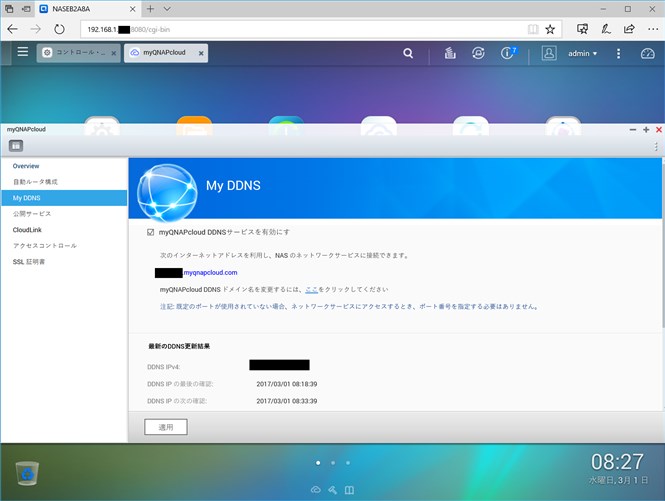Toggle myQNAPcloud DDNS service checkbox
Viewport: 665px width, 501px height.
pos(150,232)
